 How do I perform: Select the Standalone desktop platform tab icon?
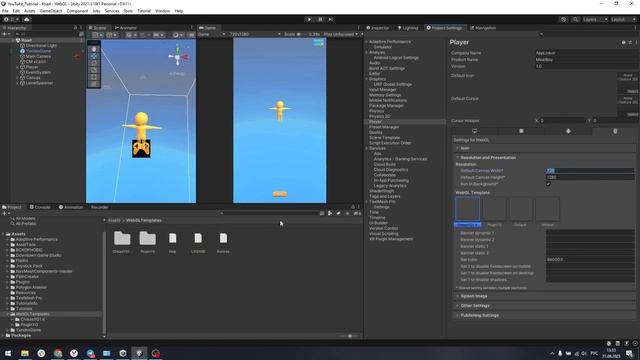point(474,131)
